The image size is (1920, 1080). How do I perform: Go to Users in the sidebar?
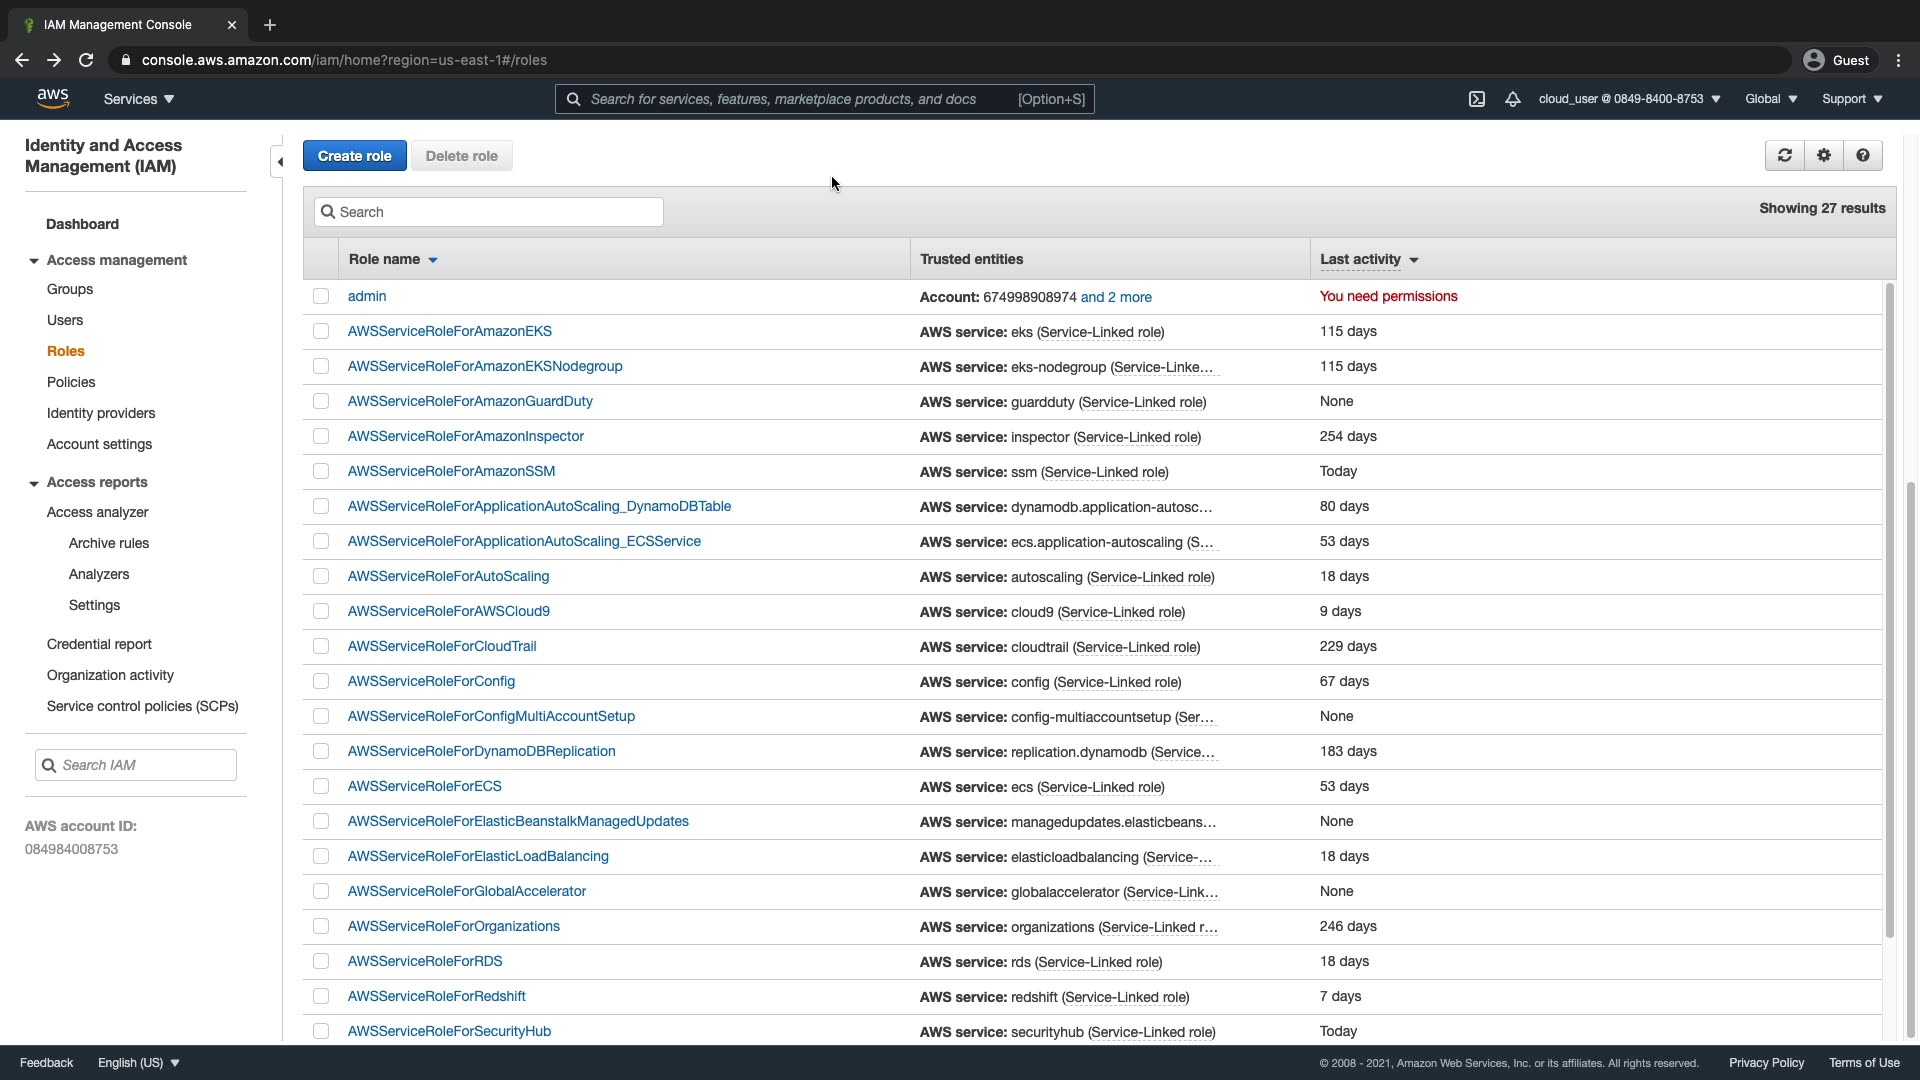point(65,320)
